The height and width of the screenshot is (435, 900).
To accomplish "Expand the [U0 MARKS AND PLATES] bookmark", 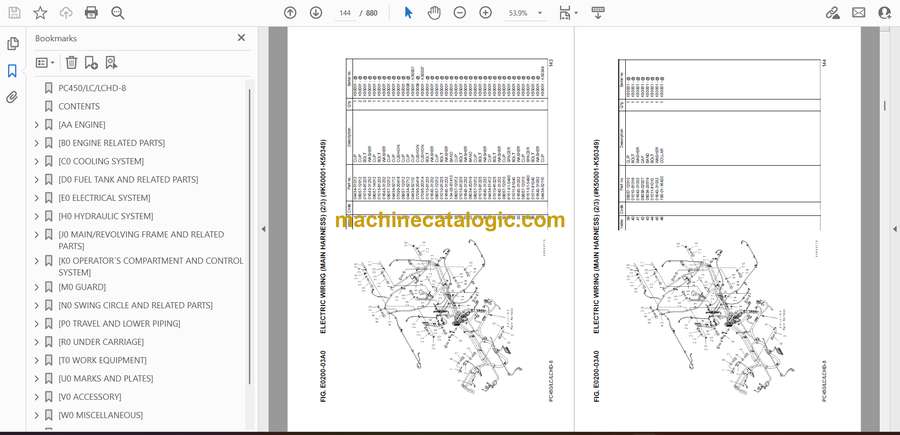I will [x=37, y=379].
